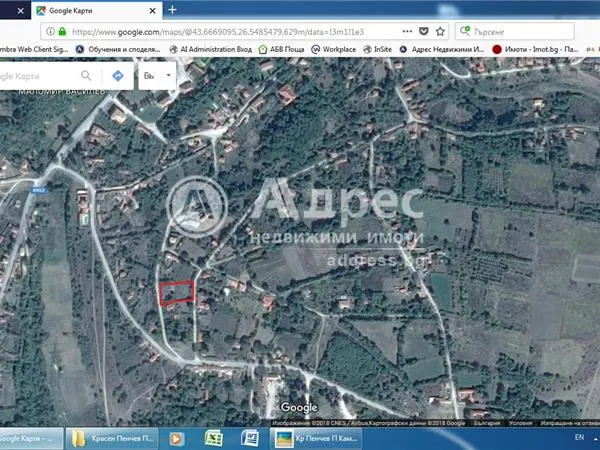
Task: Open the Имоти - Imot.bg bookmark
Action: tap(535, 49)
